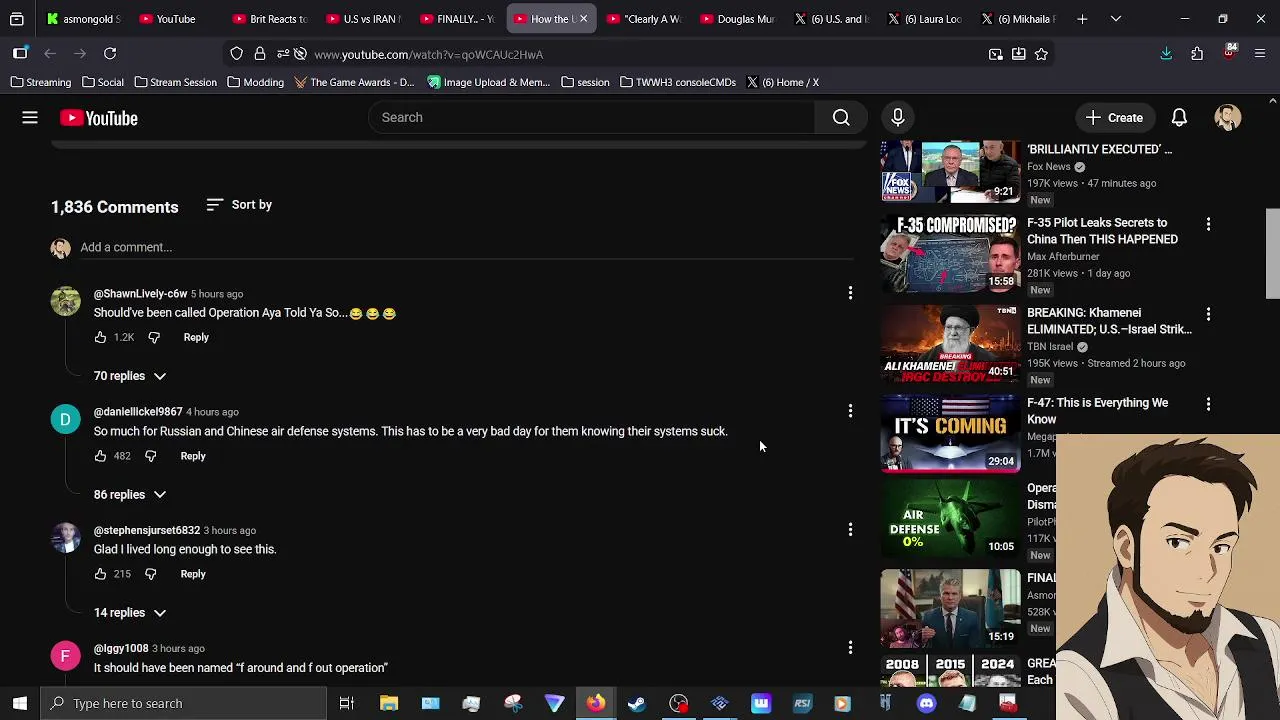Open the notifications bell
1280x720 pixels.
point(1179,118)
